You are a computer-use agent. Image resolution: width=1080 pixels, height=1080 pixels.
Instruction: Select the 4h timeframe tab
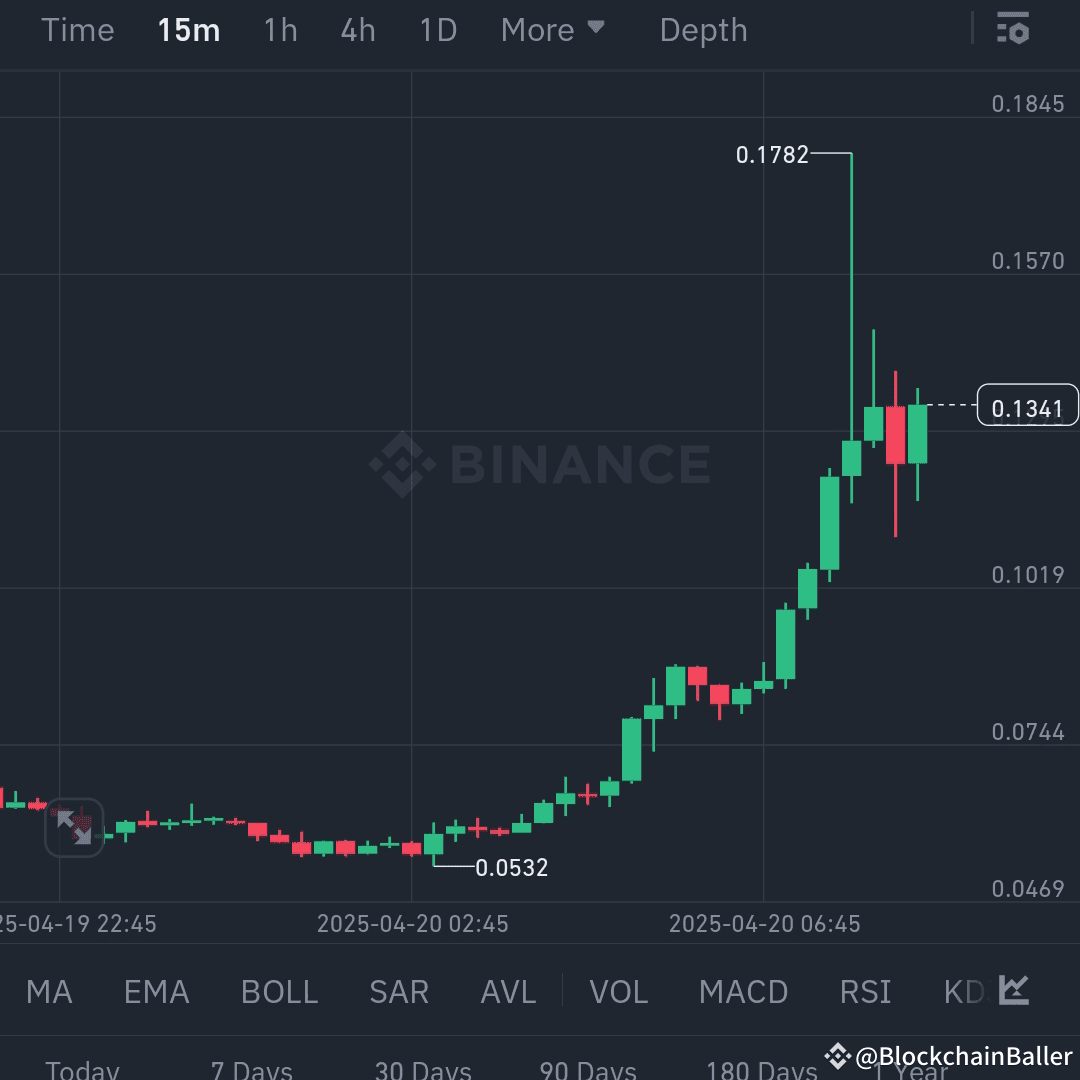pyautogui.click(x=357, y=30)
